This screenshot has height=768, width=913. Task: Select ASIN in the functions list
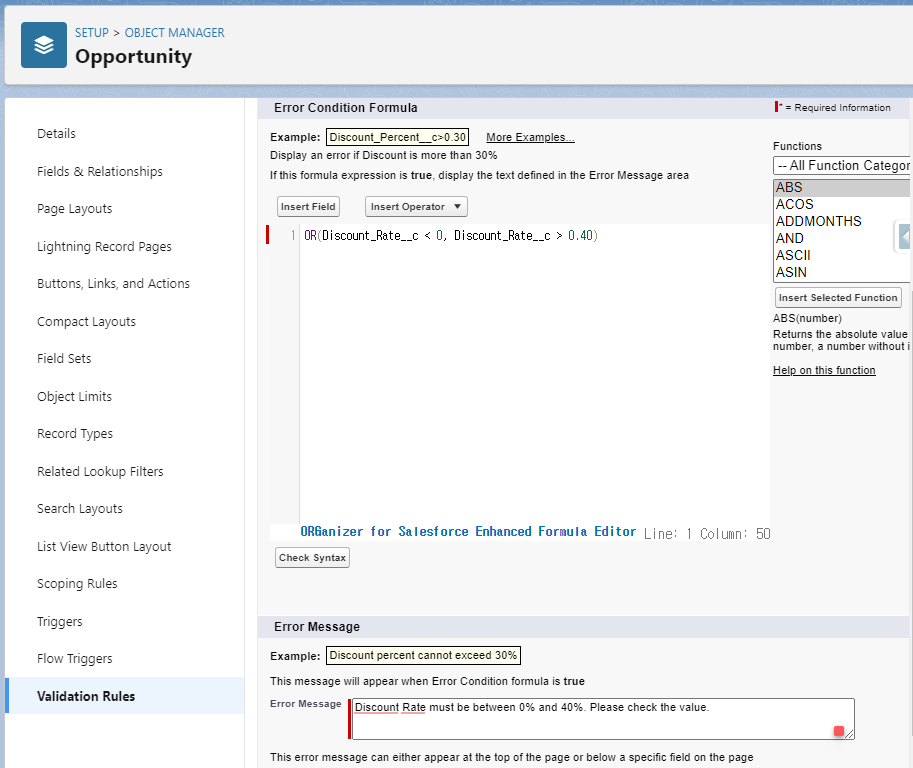coord(842,272)
